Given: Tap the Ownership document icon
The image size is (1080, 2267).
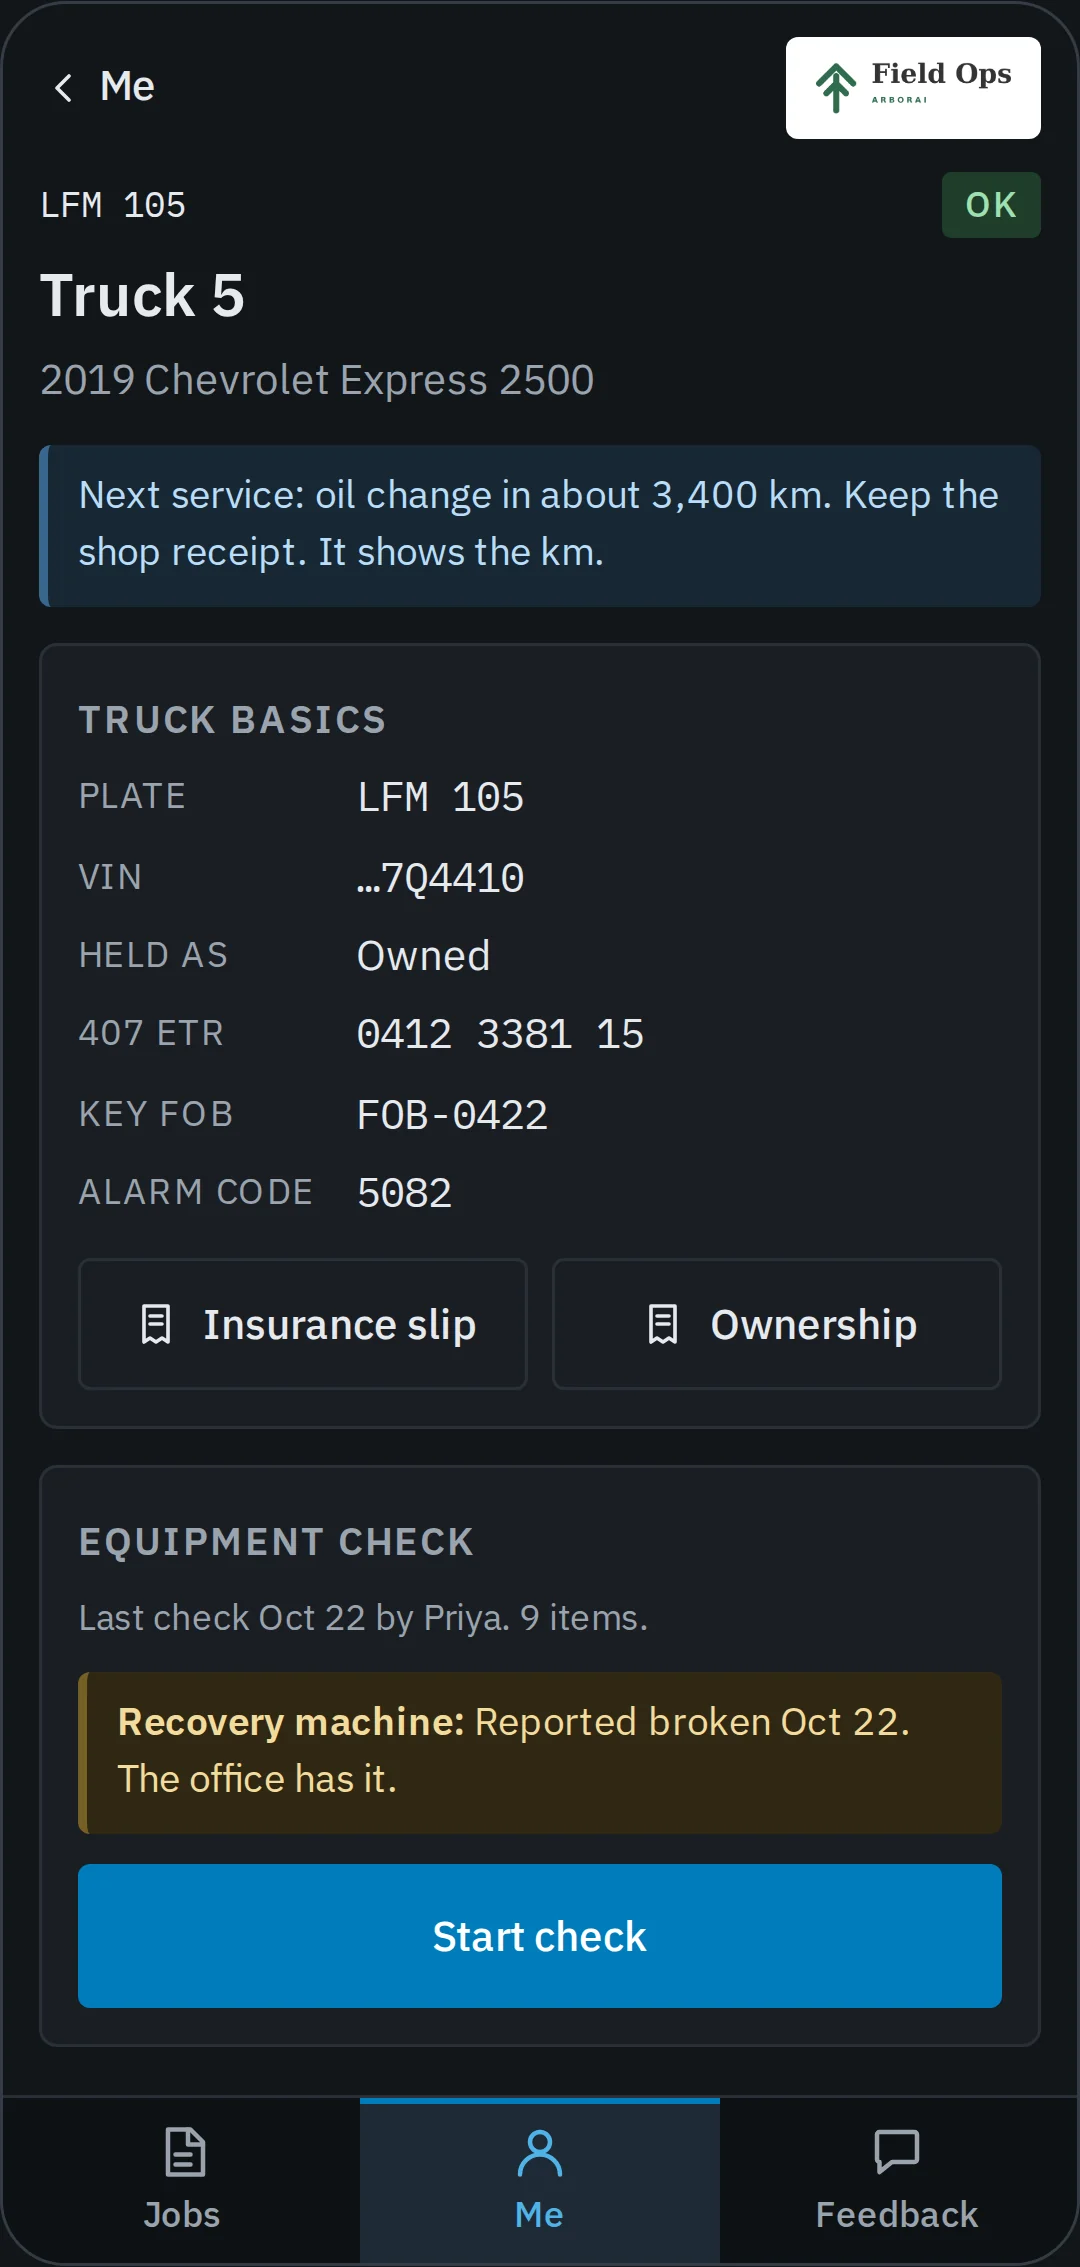Looking at the screenshot, I should (663, 1324).
